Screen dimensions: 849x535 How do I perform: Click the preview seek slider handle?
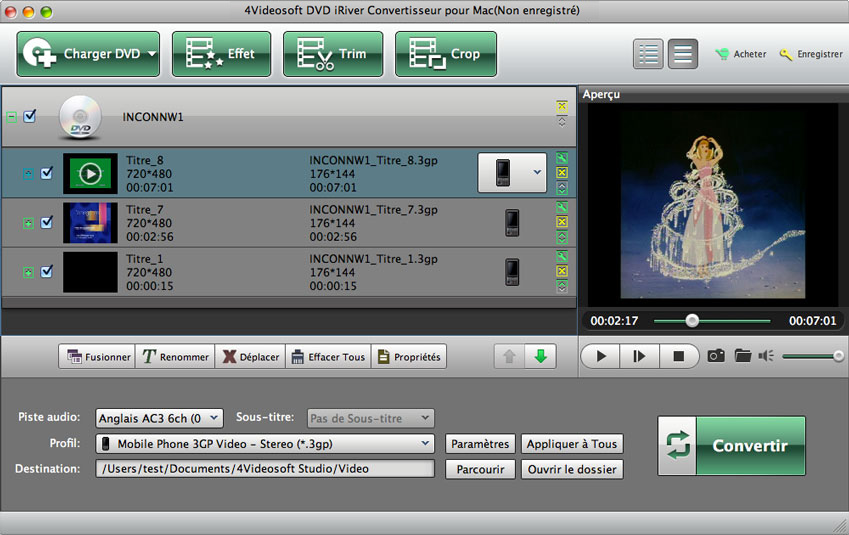692,321
